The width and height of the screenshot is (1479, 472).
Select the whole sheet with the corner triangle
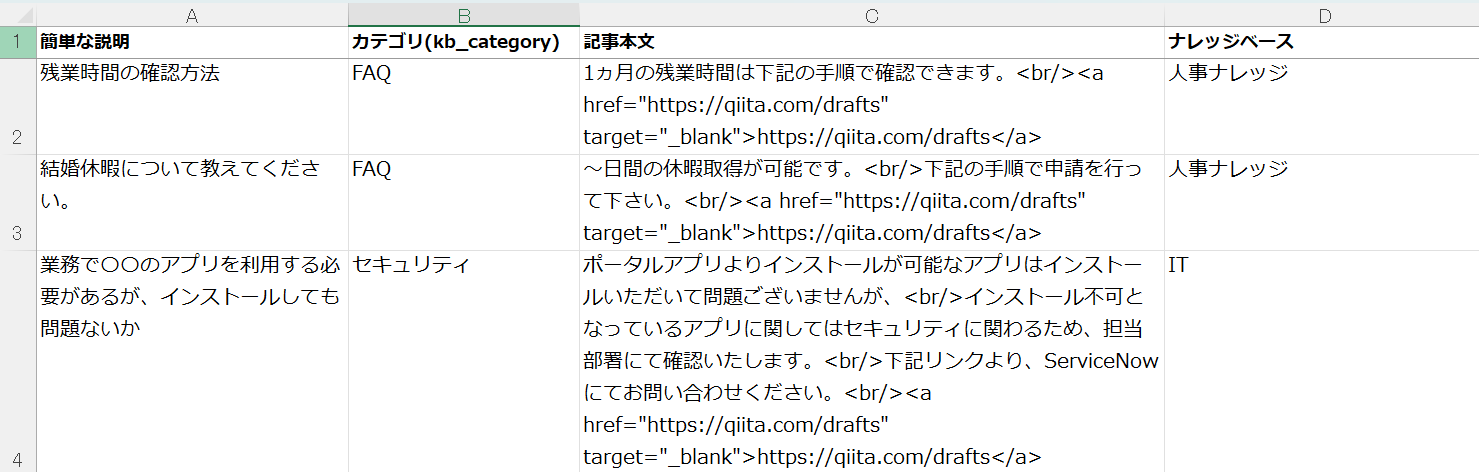[x=18, y=15]
